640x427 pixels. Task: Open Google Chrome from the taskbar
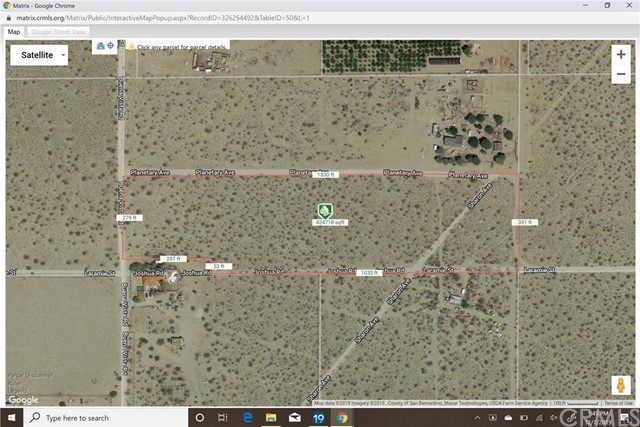[342, 417]
